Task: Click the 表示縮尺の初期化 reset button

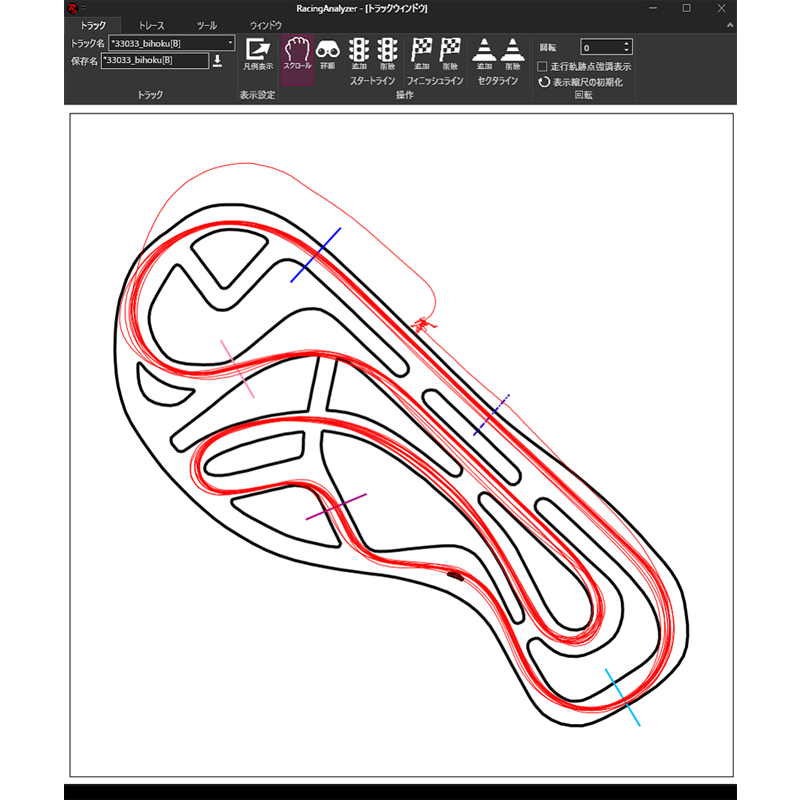Action: coord(581,82)
